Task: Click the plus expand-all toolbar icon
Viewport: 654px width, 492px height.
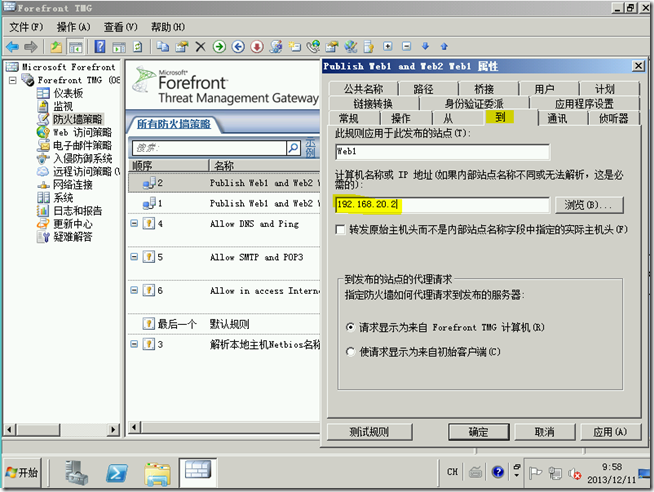Action: 388,46
